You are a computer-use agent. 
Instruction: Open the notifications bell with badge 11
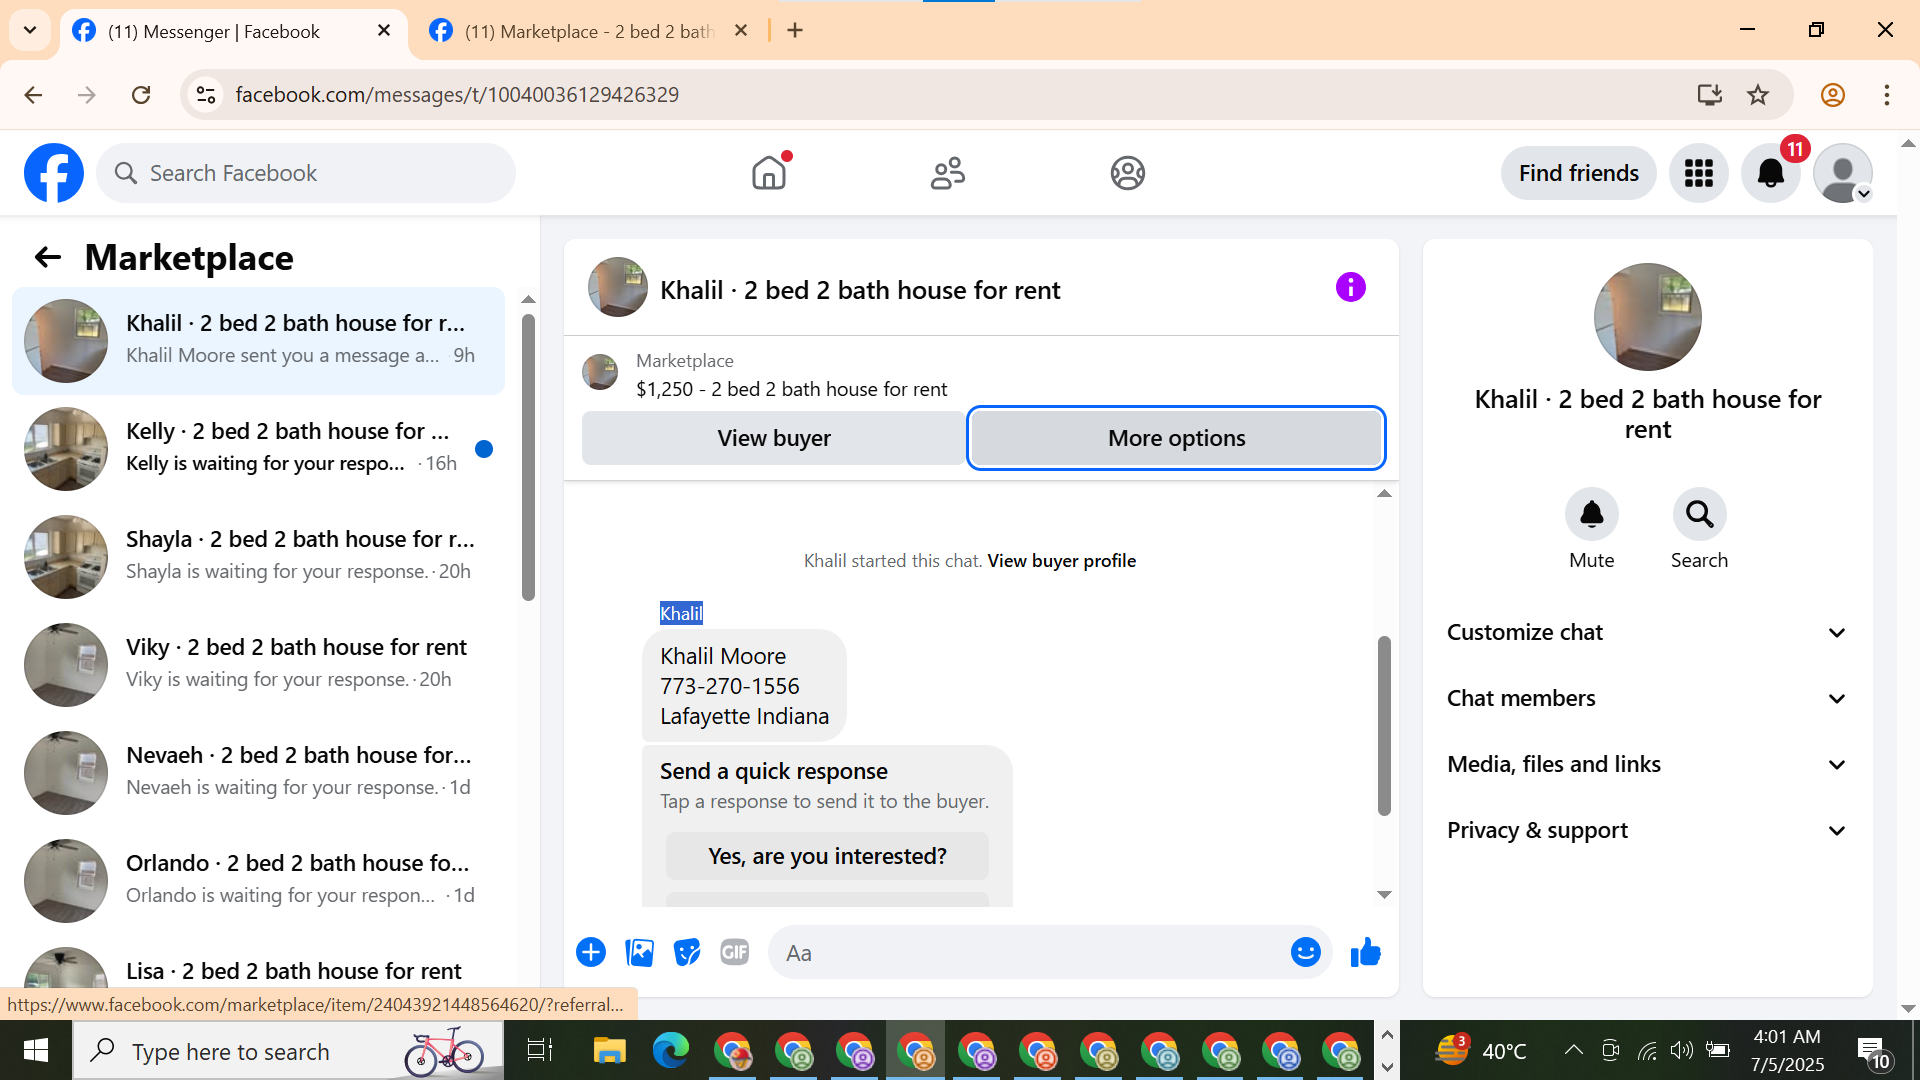[x=1770, y=173]
